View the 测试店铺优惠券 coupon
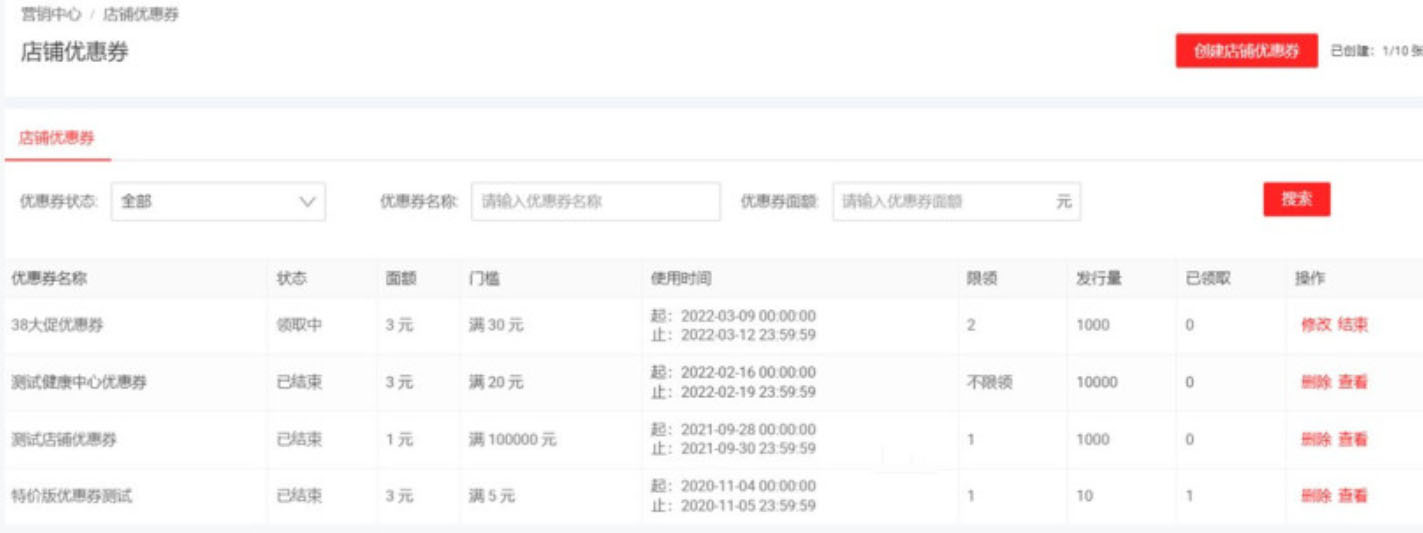The height and width of the screenshot is (533, 1423). pyautogui.click(x=1352, y=439)
